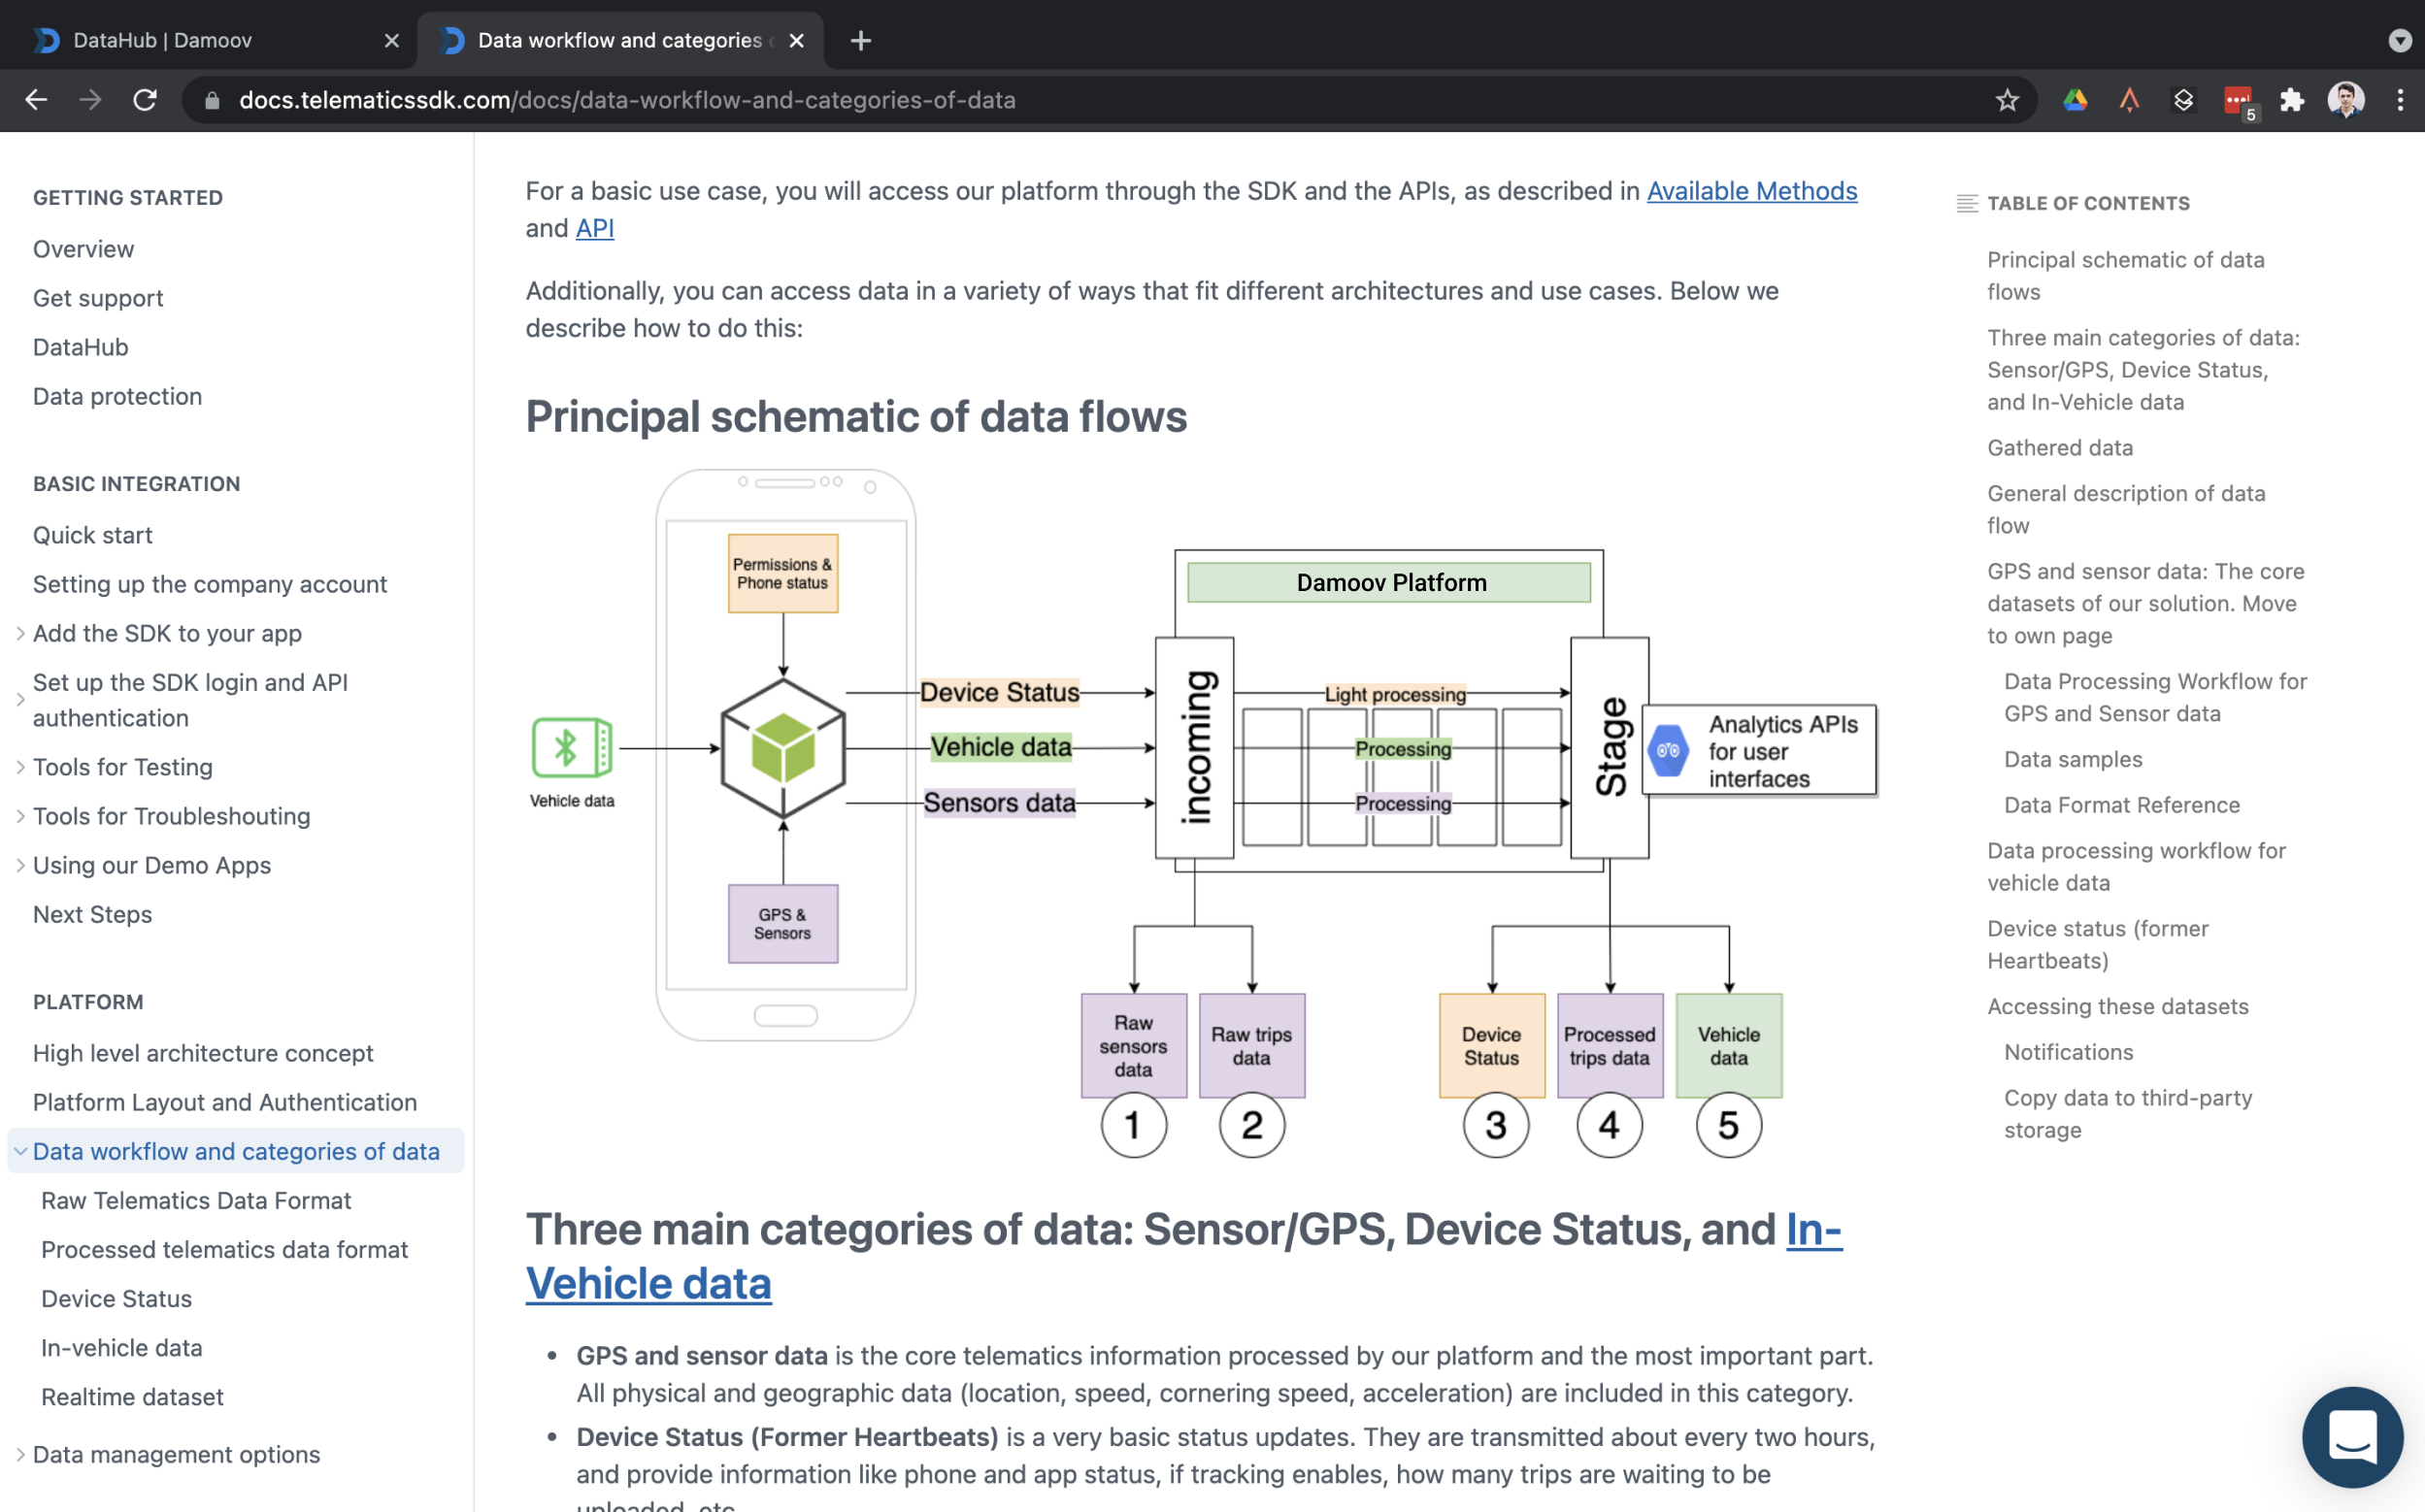Navigate to Device Status sidebar item
2425x1512 pixels.
(x=115, y=1298)
